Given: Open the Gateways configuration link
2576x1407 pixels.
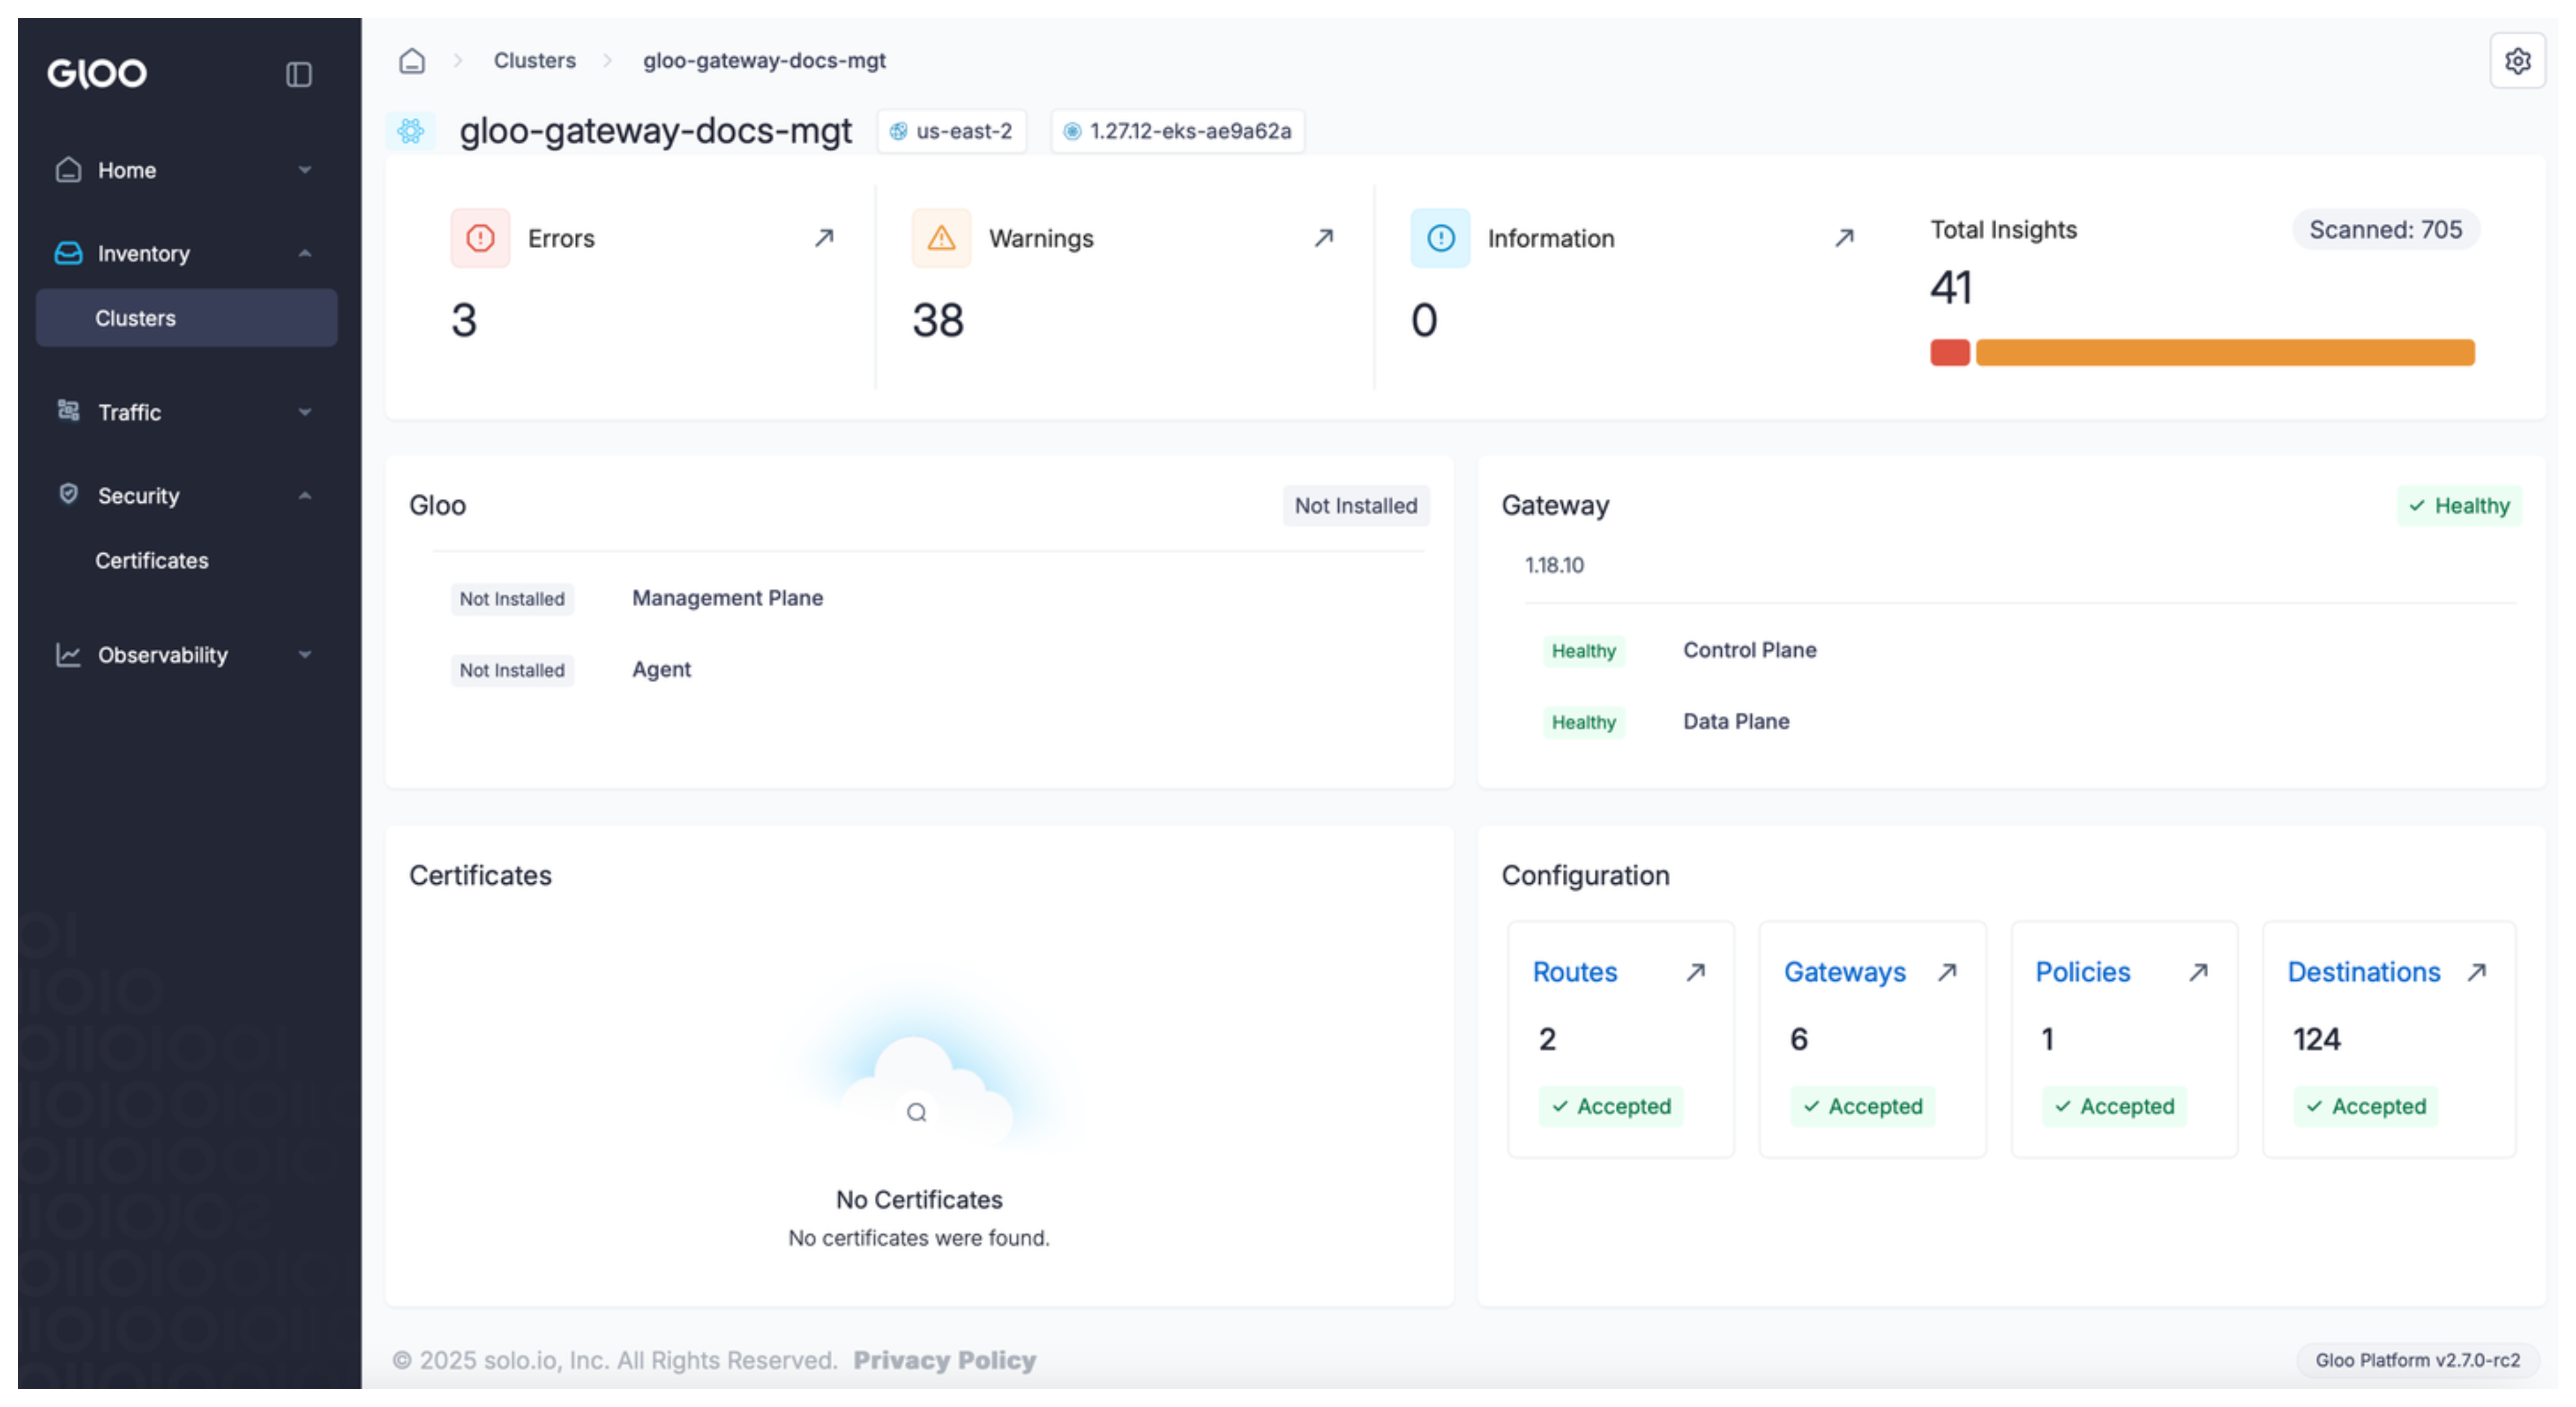Looking at the screenshot, I should click(x=1845, y=972).
